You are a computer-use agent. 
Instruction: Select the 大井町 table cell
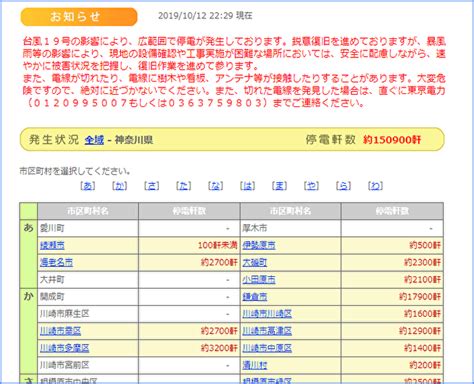88,280
